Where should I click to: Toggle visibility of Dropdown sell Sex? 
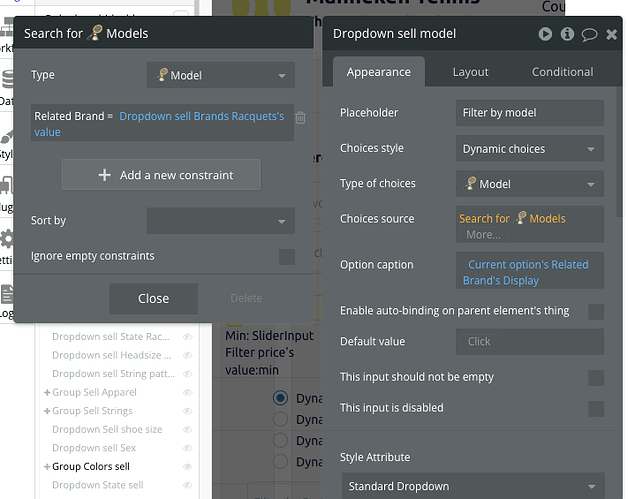point(187,448)
